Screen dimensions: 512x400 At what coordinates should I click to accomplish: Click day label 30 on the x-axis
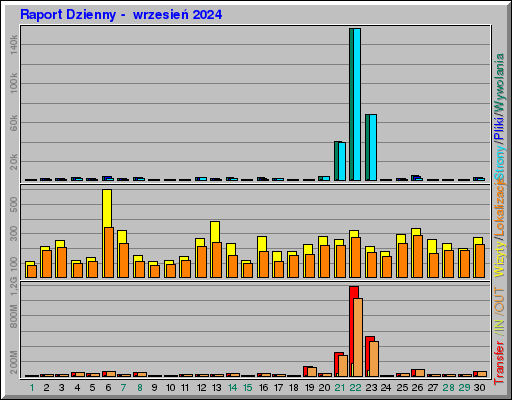[x=479, y=388]
